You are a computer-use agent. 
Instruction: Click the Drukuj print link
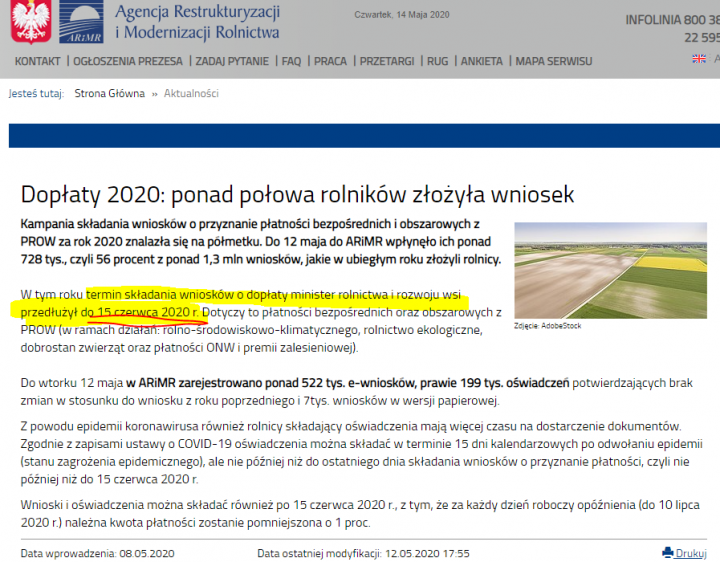(x=690, y=553)
